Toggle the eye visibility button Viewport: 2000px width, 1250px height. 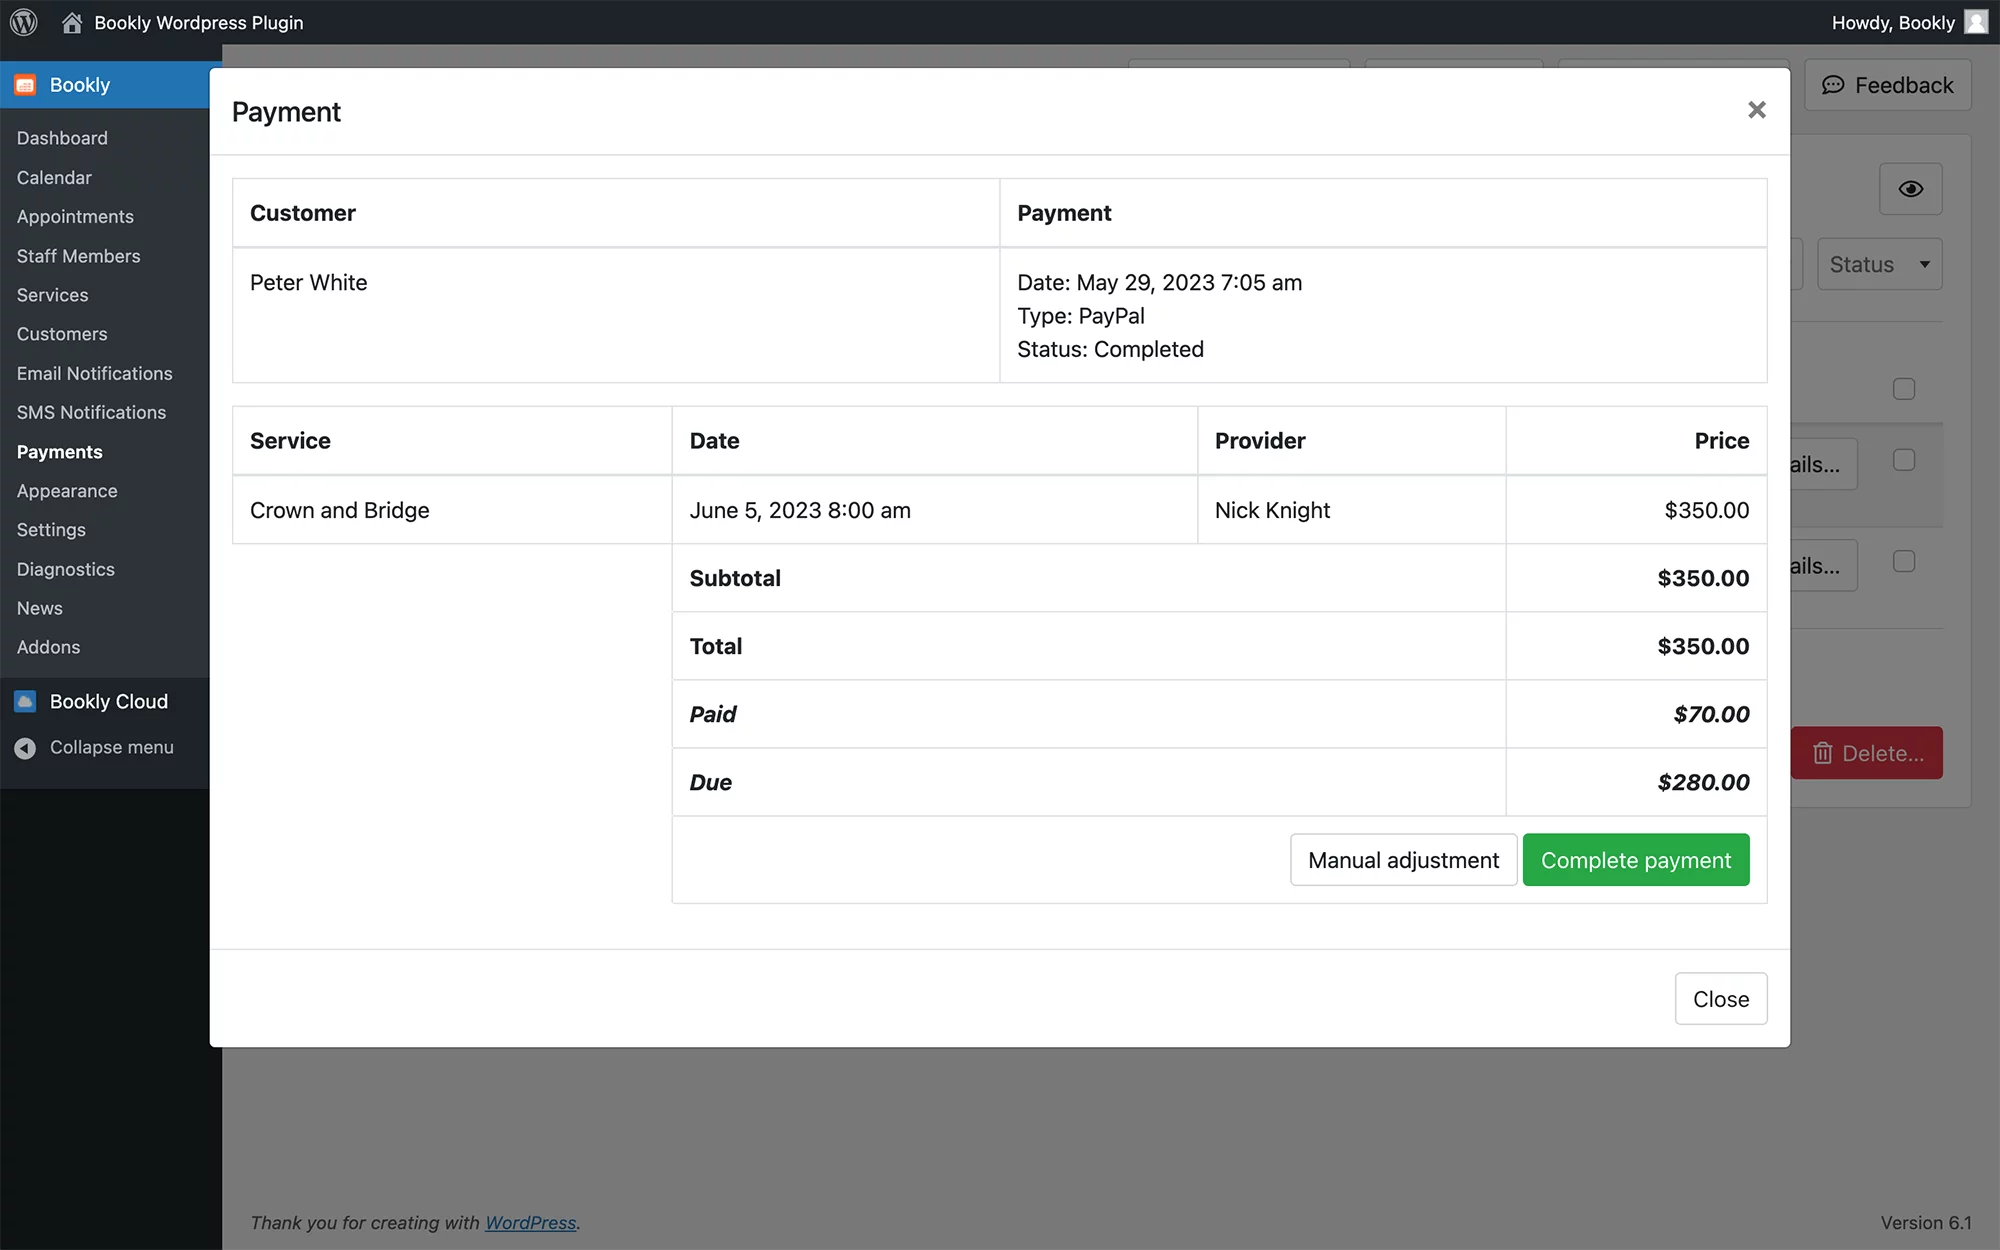[1911, 189]
